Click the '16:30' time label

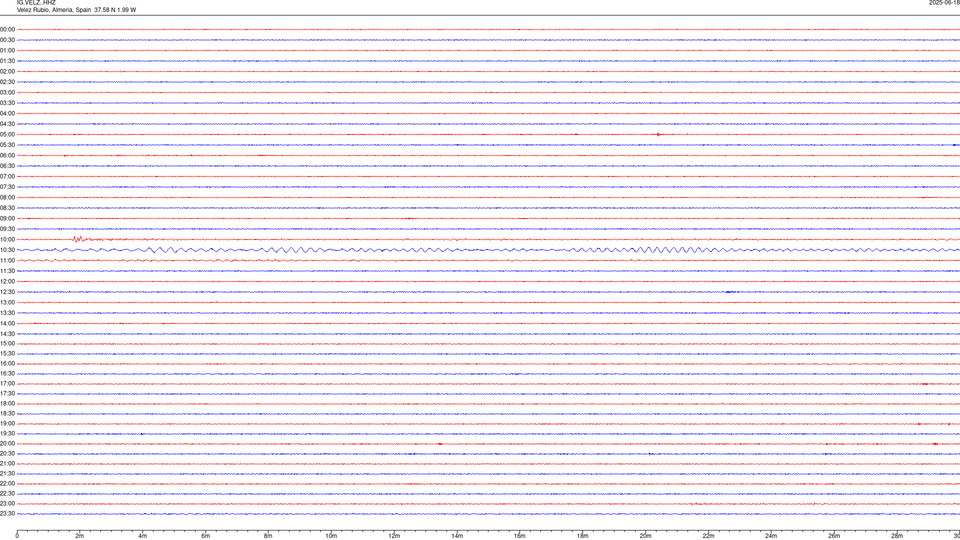click(x=7, y=373)
